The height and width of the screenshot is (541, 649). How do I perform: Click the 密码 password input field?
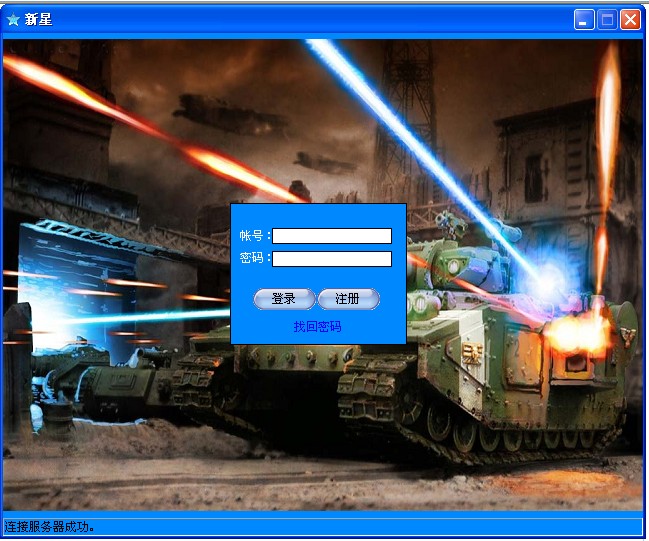pyautogui.click(x=332, y=259)
